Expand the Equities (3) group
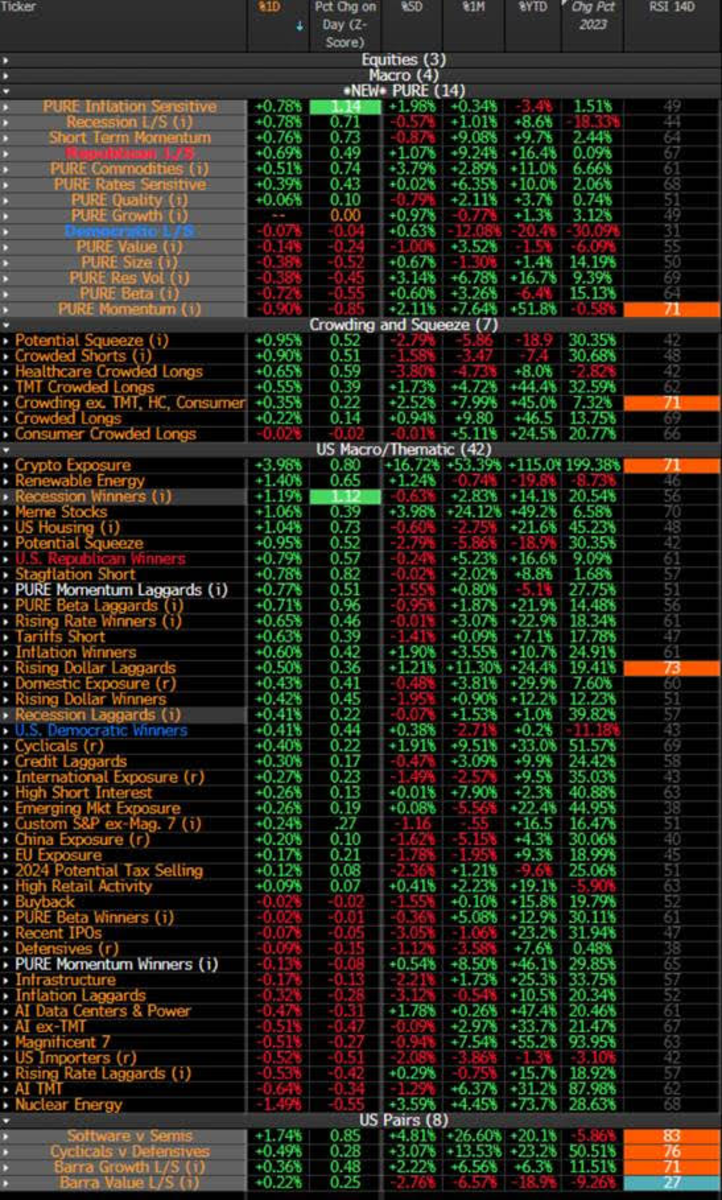Screen dimensions: 722x1200 (x=6, y=60)
